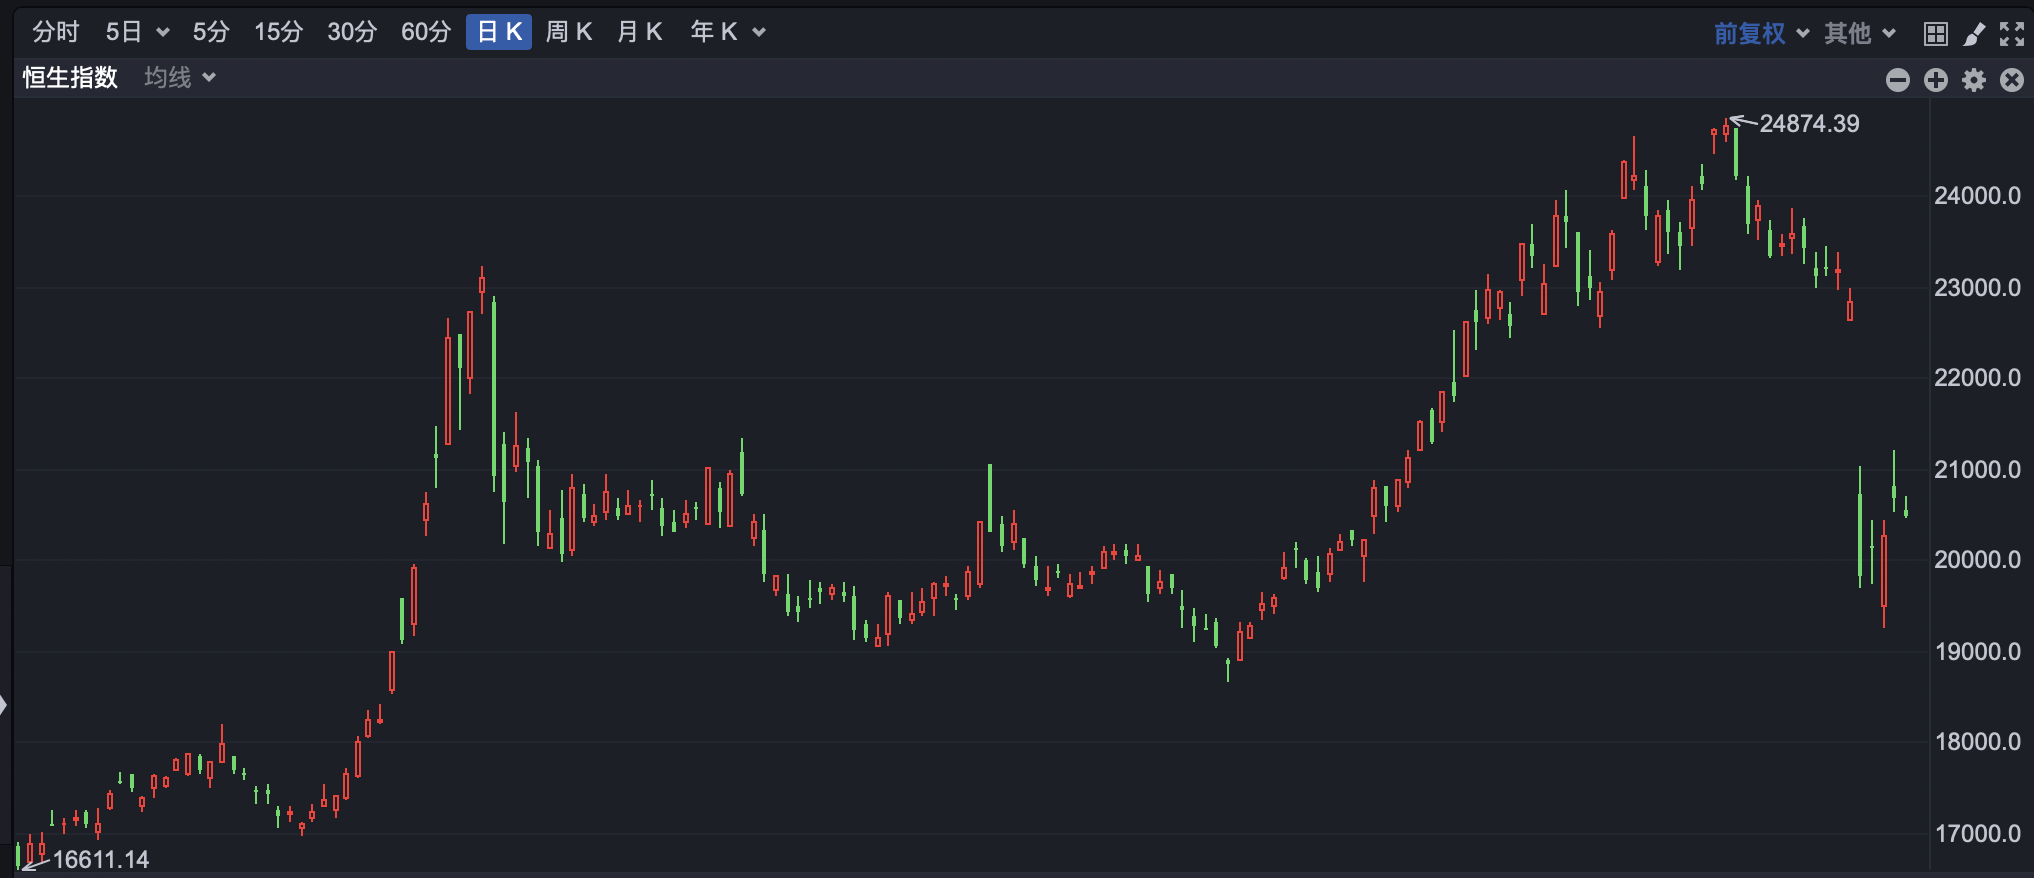2034x878 pixels.
Task: Zoom out with the minus icon
Action: click(x=1897, y=80)
